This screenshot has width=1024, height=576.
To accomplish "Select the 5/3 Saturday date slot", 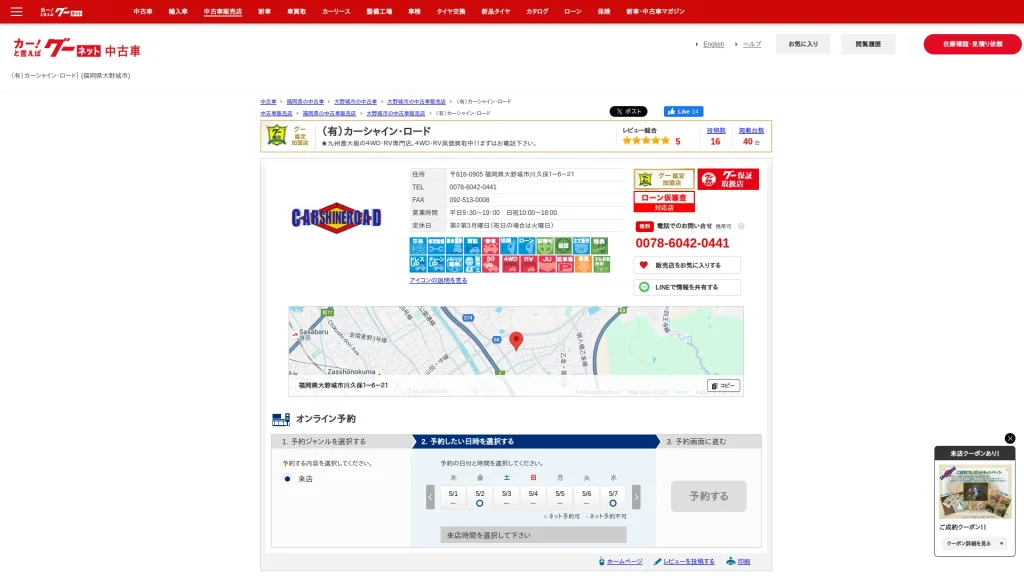I will 507,497.
